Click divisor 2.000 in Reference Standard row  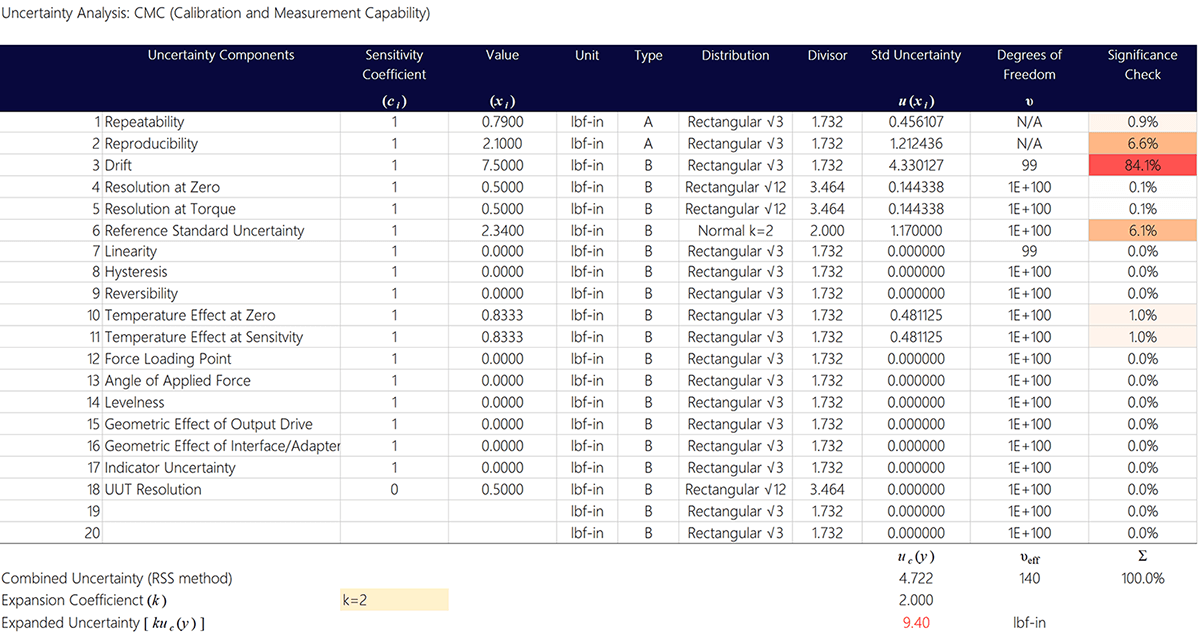[x=827, y=231]
